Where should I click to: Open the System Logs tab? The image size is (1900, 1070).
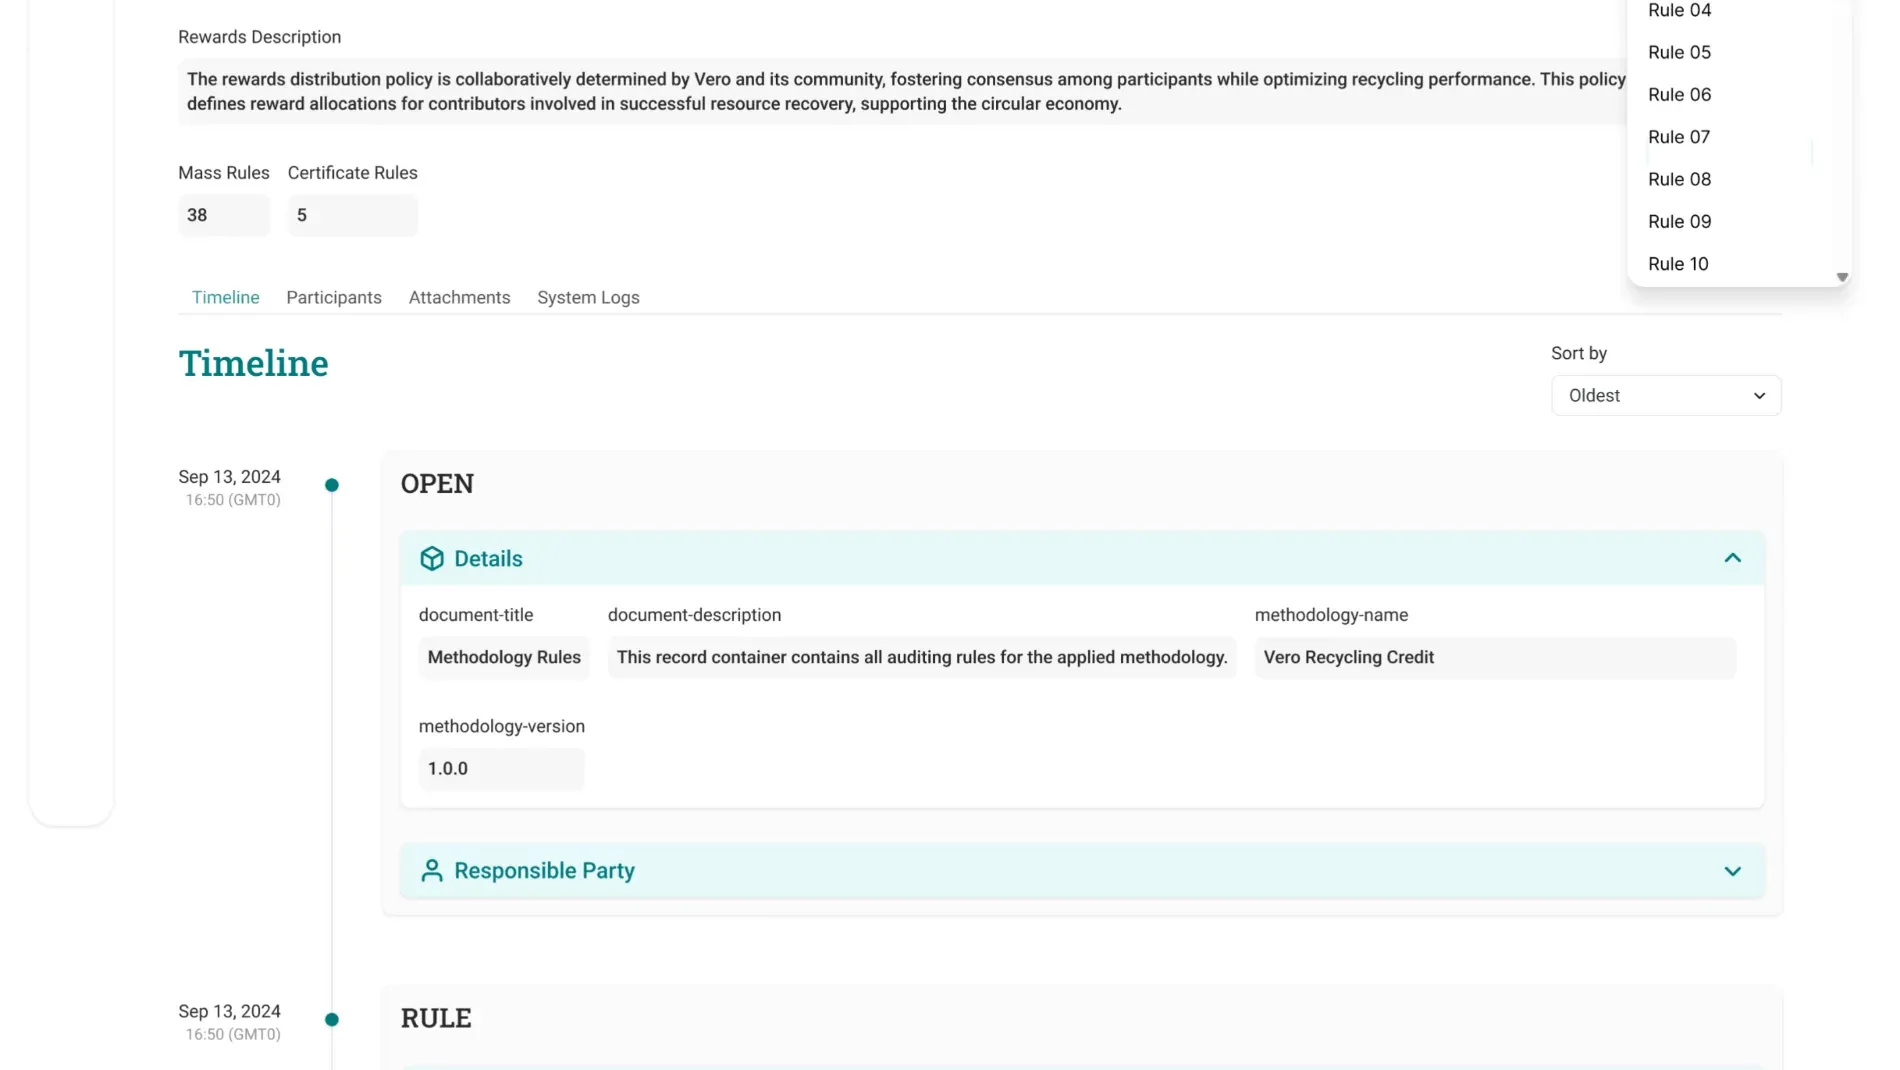pos(588,297)
